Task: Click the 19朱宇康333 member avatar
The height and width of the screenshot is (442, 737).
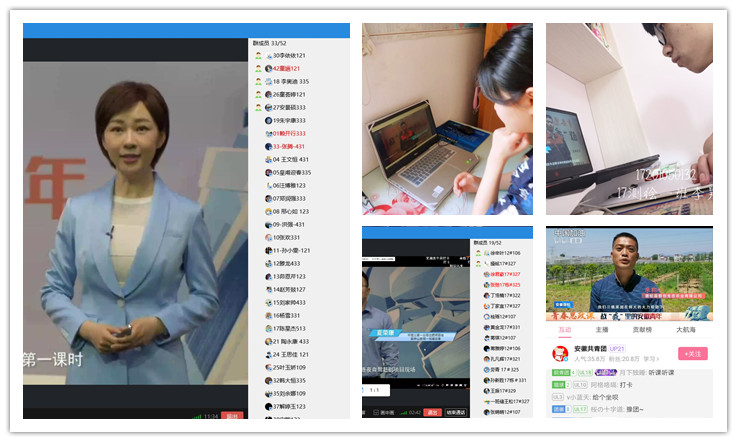Action: pyautogui.click(x=269, y=120)
